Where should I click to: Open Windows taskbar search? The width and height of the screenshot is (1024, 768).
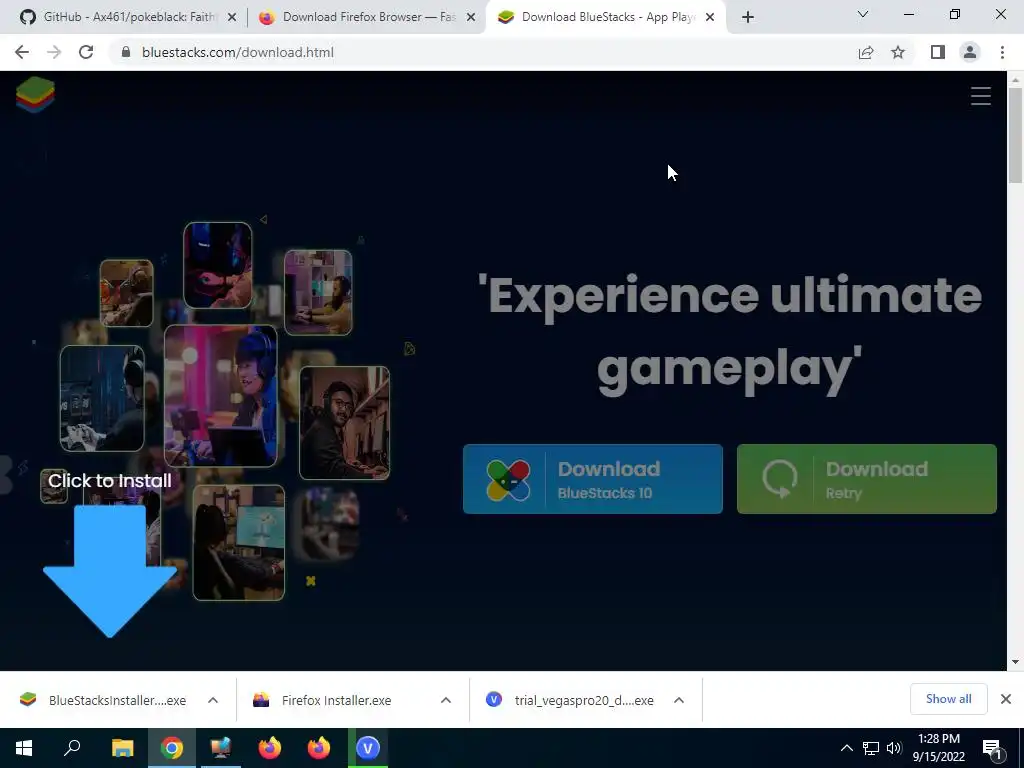click(x=72, y=748)
